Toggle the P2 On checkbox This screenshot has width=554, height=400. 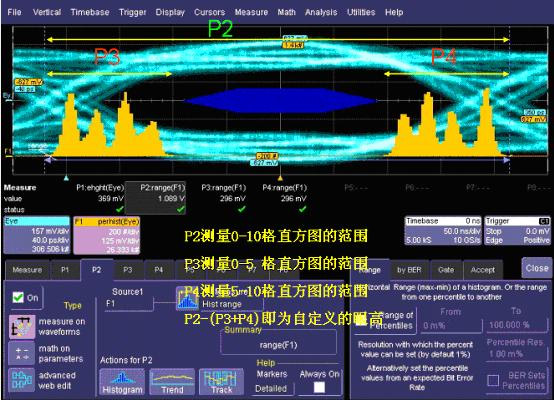tap(18, 298)
